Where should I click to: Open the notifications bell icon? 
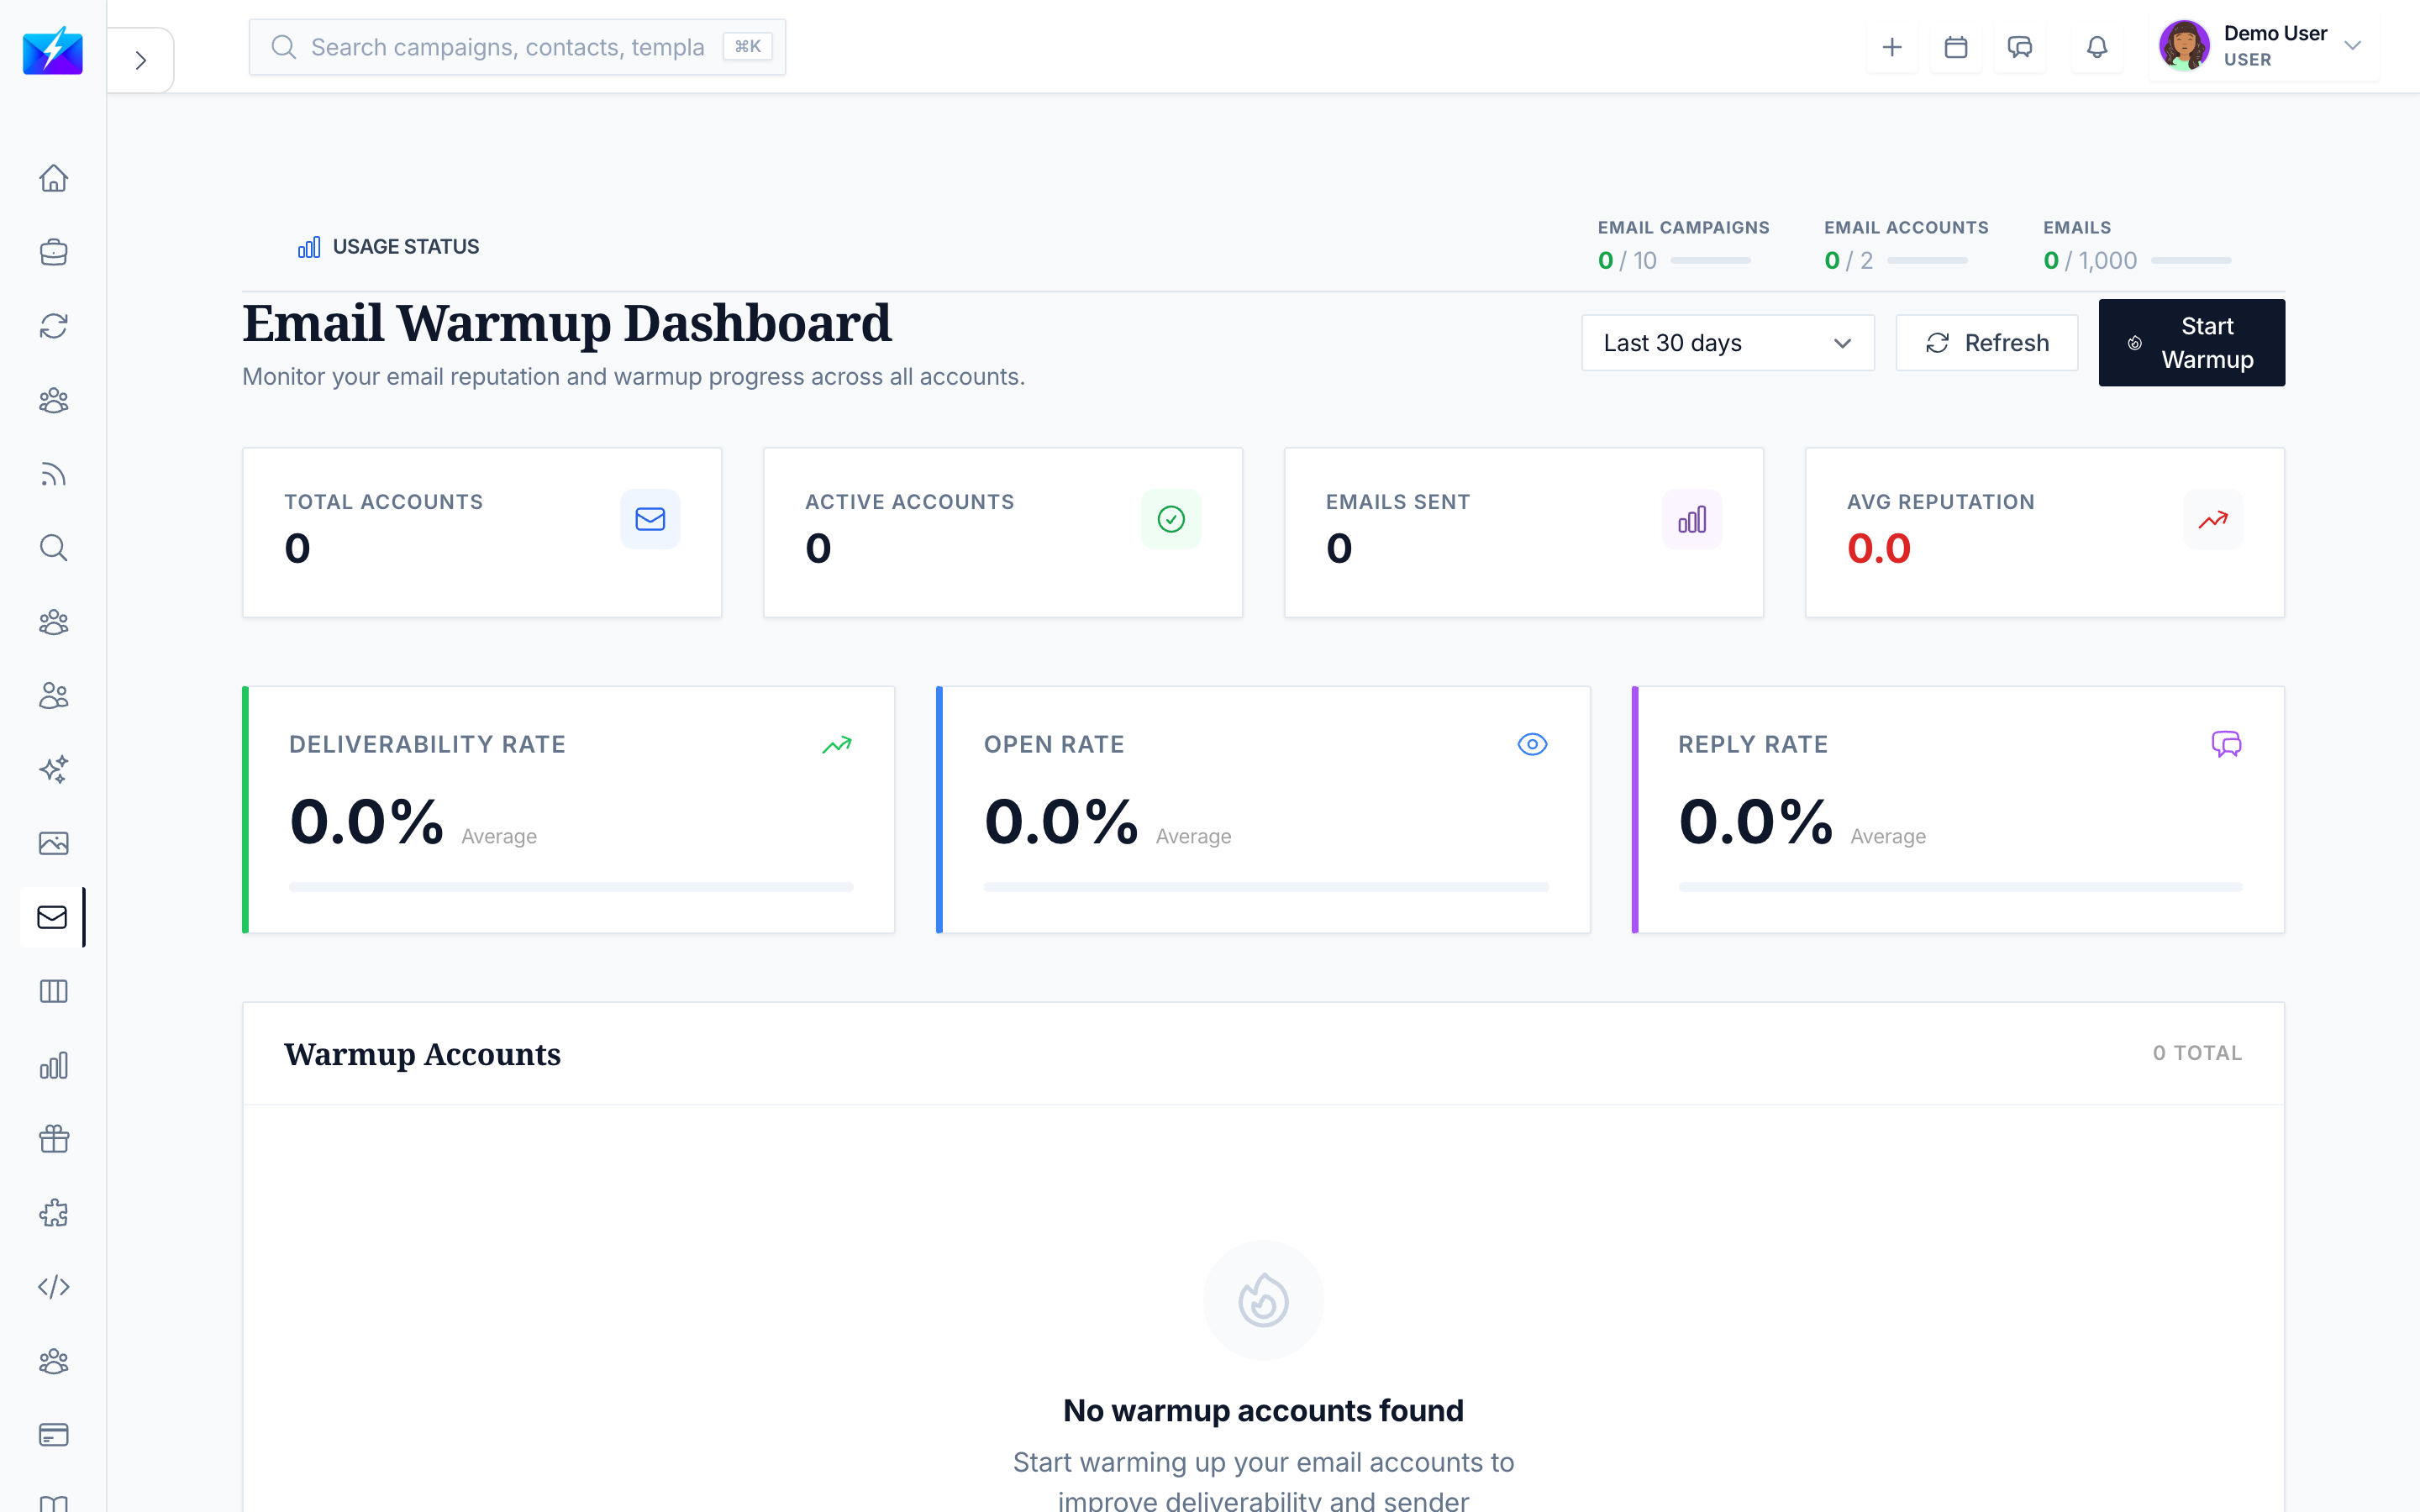tap(2097, 47)
